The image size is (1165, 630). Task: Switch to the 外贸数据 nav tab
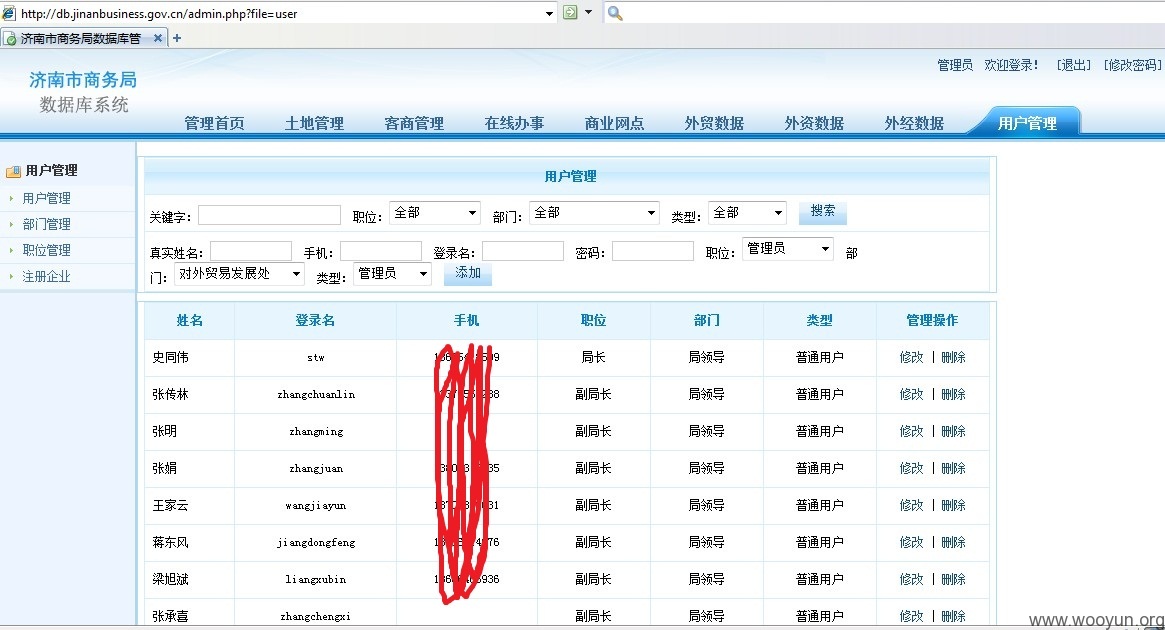tap(714, 123)
